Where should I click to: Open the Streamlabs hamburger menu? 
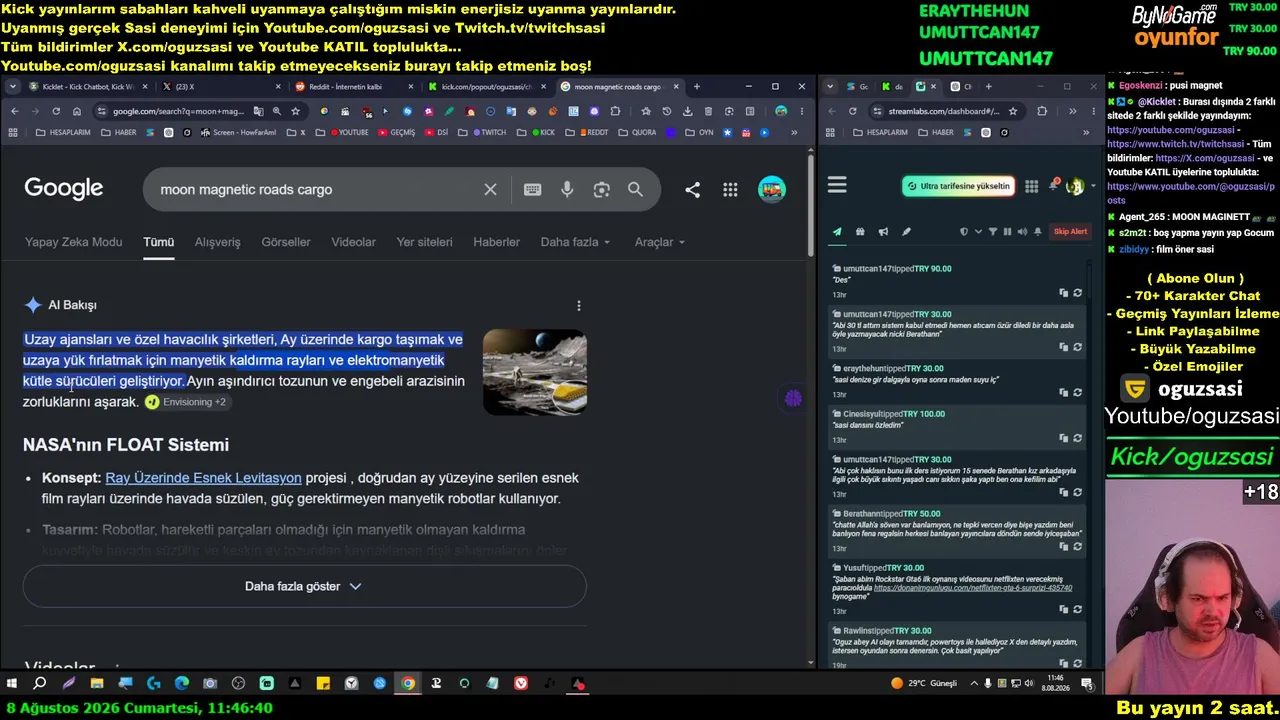[837, 185]
